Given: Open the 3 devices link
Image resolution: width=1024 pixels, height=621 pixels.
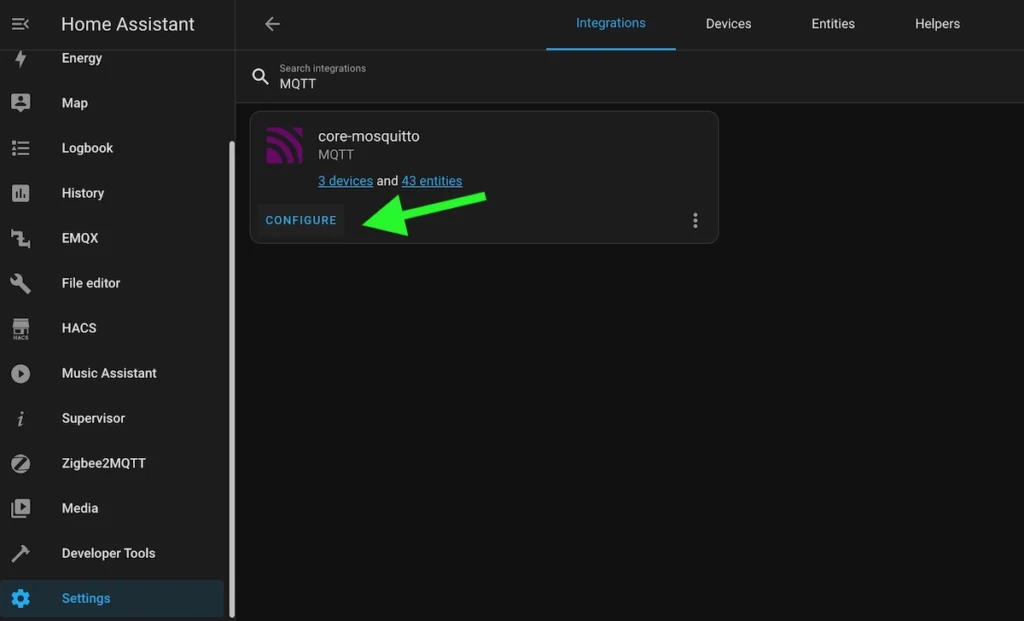Looking at the screenshot, I should [345, 181].
